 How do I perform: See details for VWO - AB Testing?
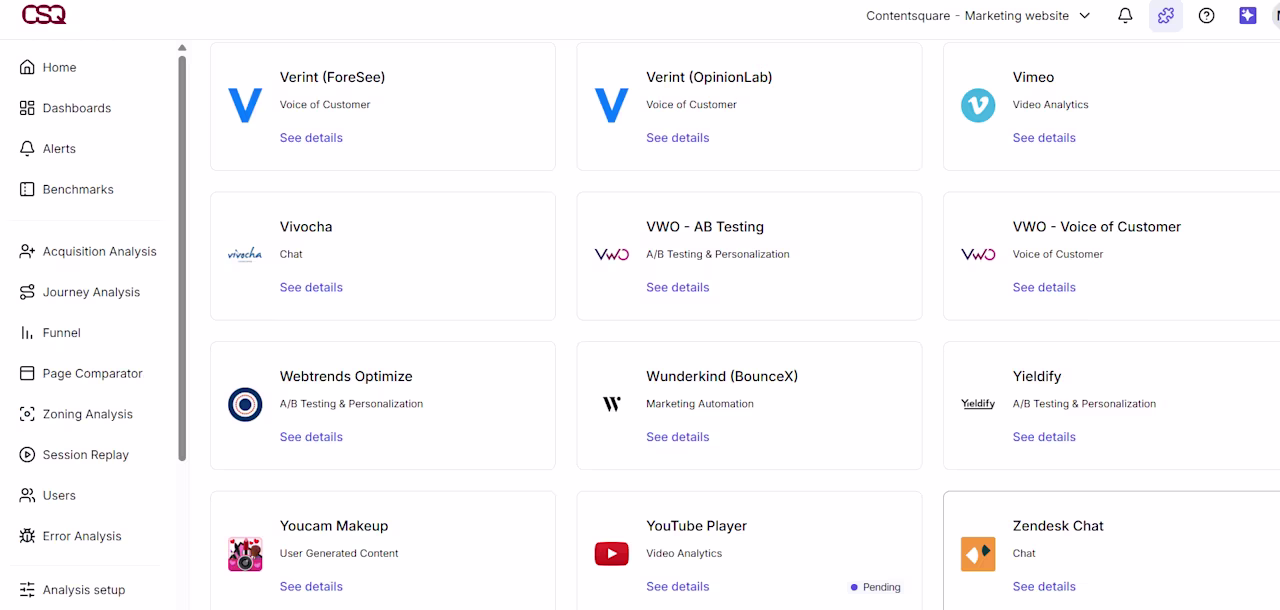(677, 287)
